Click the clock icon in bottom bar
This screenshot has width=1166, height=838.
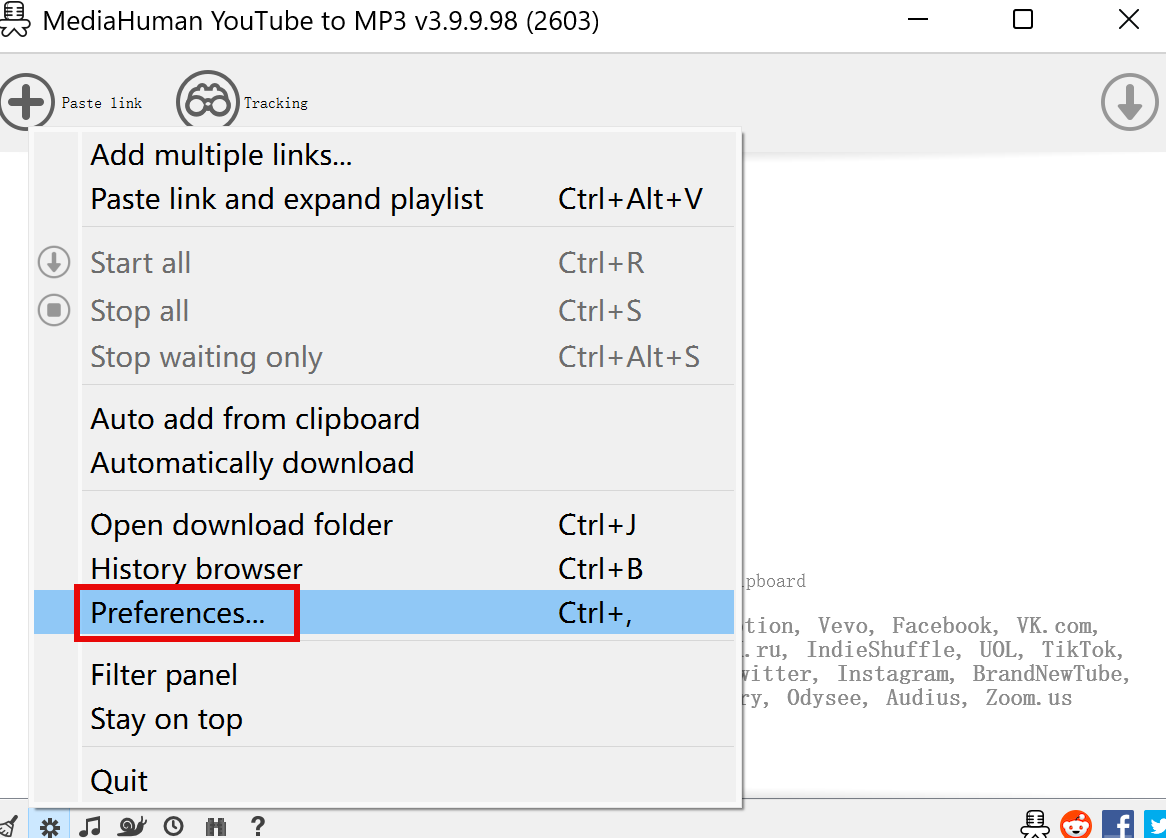[x=174, y=826]
